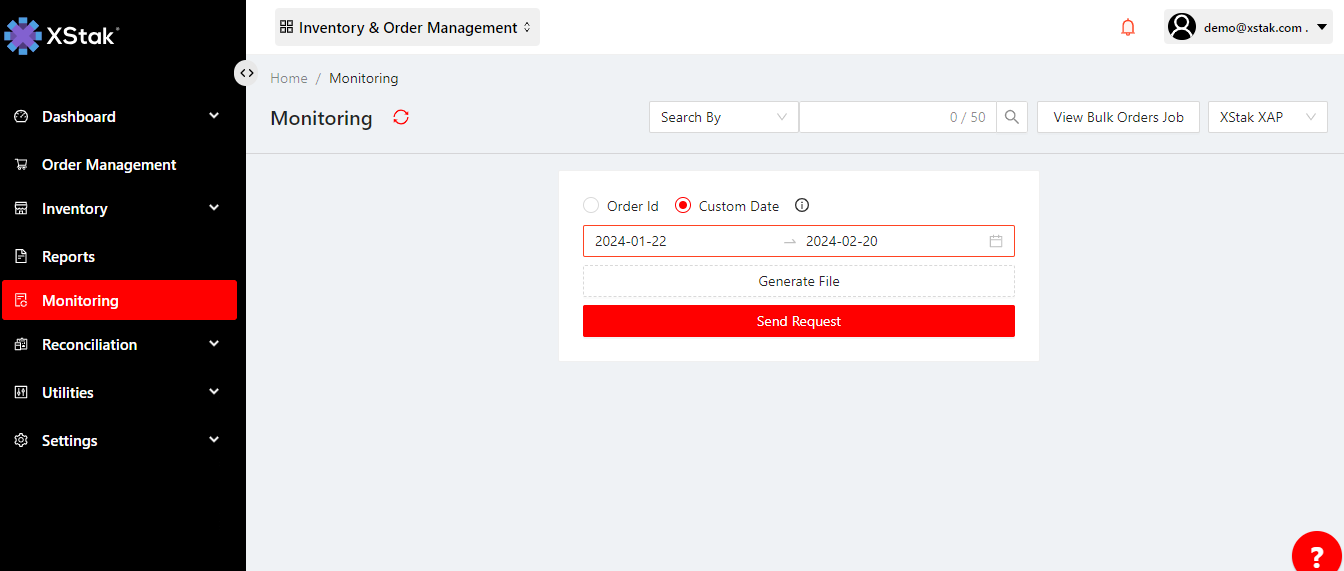
Task: Click the red help question mark button
Action: (x=1316, y=553)
